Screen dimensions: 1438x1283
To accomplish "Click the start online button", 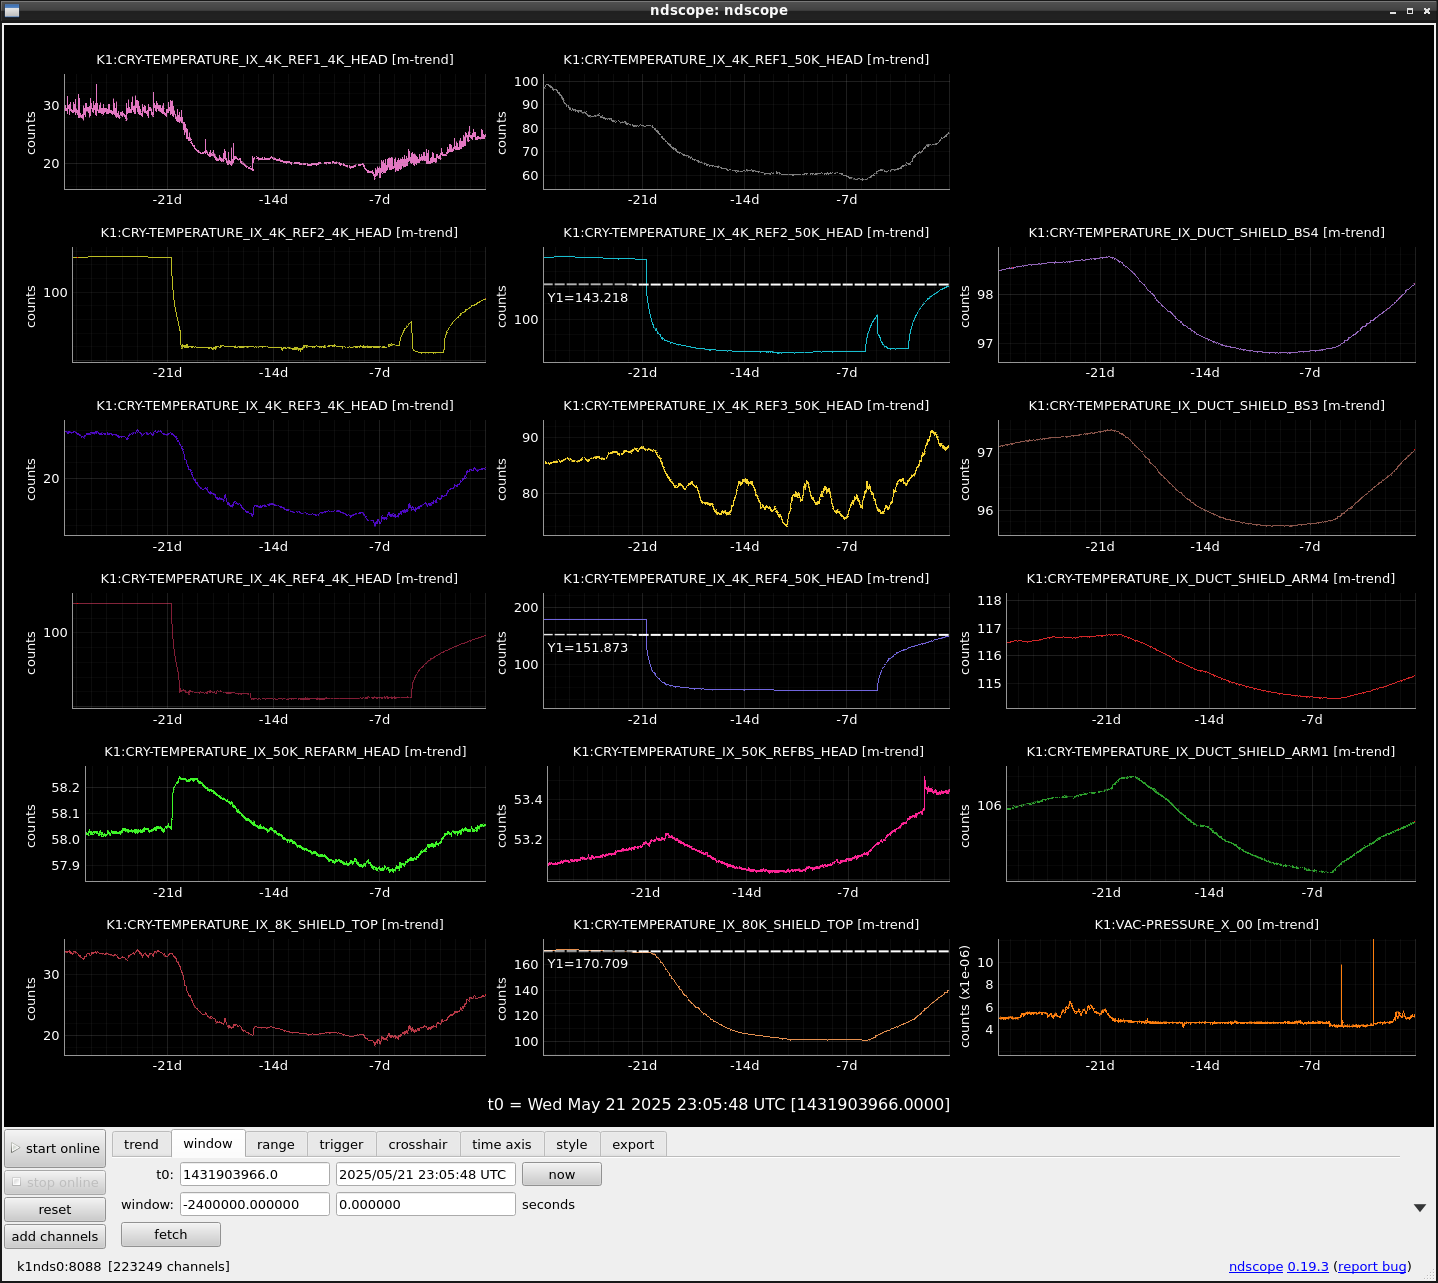I will click(x=55, y=1148).
